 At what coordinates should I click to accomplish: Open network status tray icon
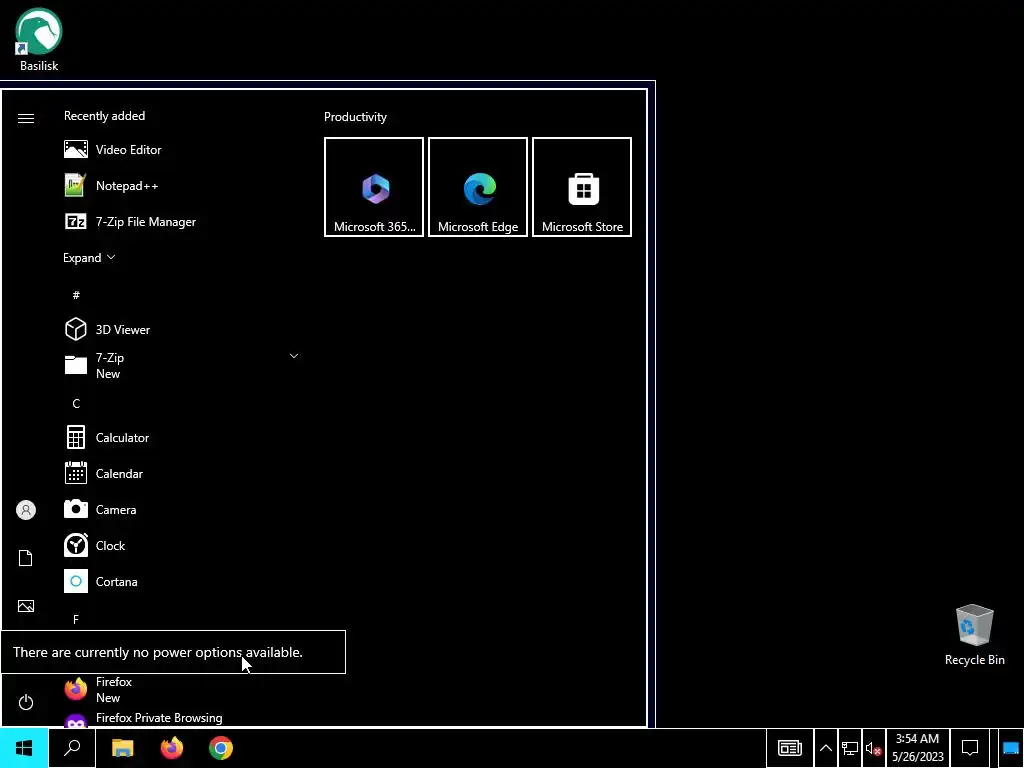850,748
